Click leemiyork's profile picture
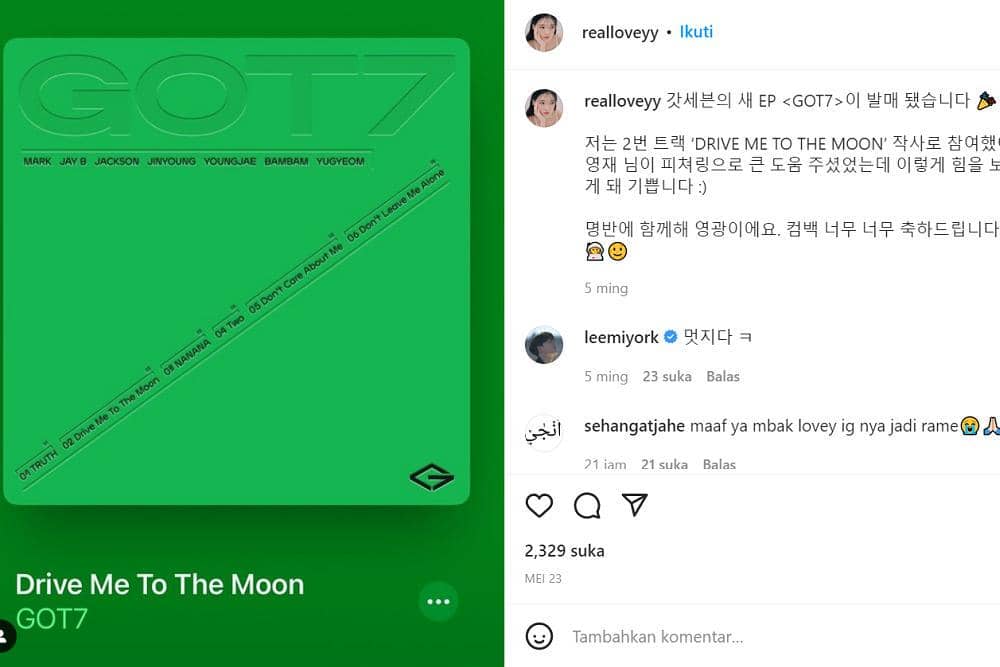The width and height of the screenshot is (1000, 667). point(544,344)
